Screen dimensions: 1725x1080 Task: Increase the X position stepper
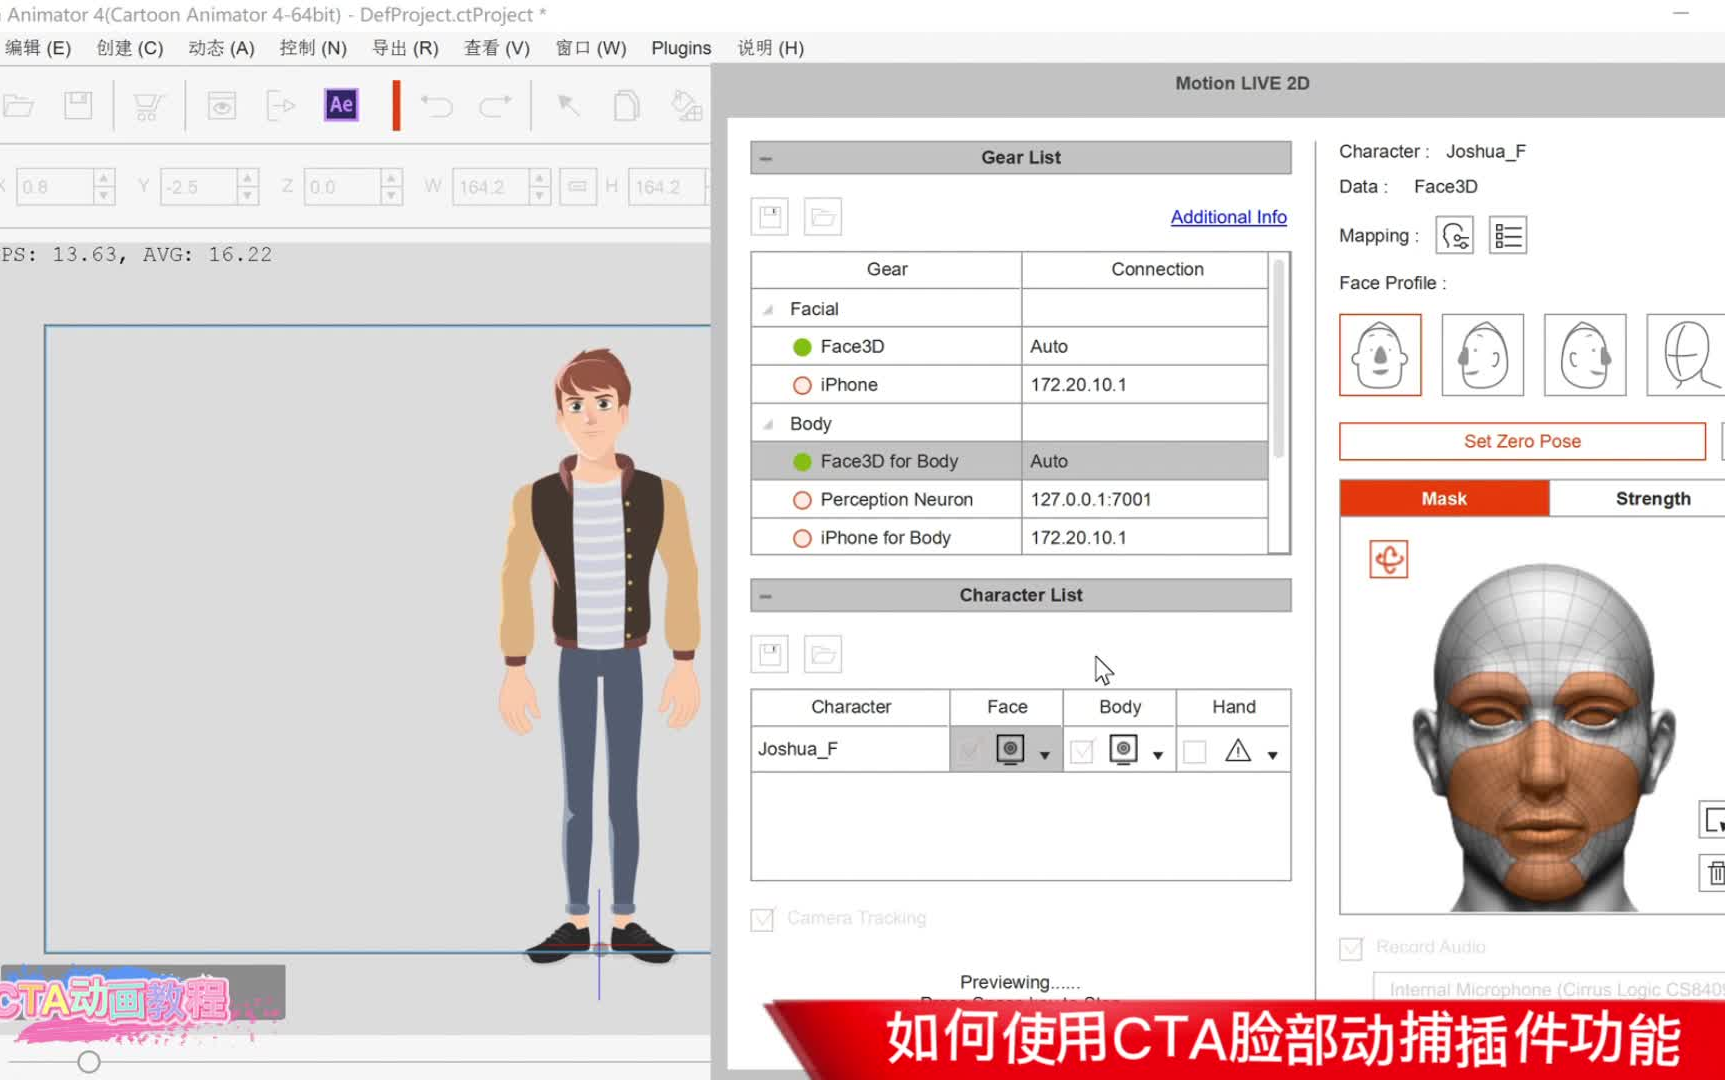(103, 178)
